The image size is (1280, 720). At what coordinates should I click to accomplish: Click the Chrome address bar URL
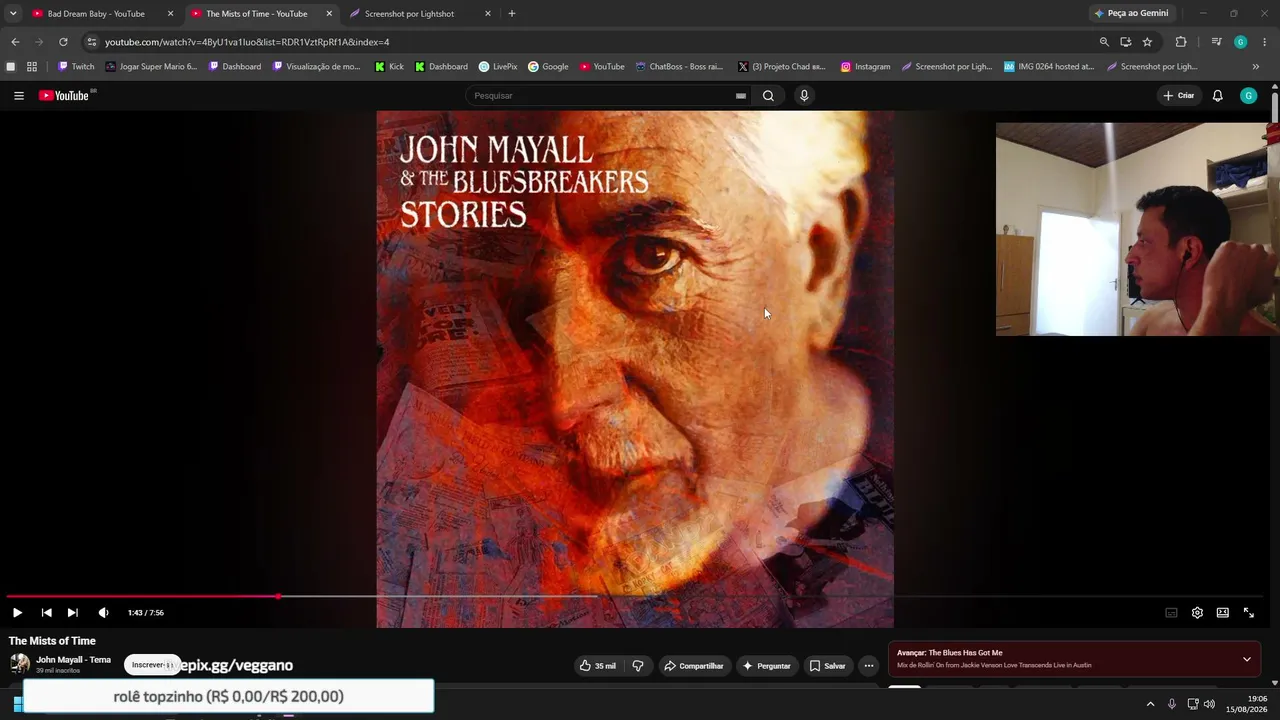coord(247,42)
